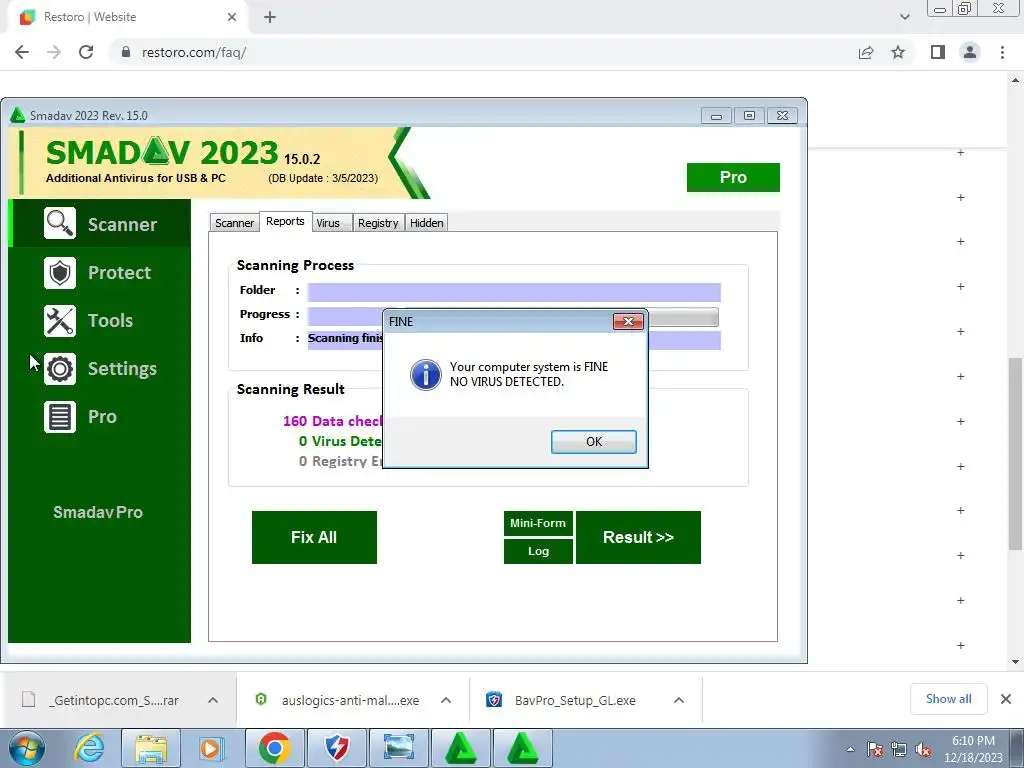The height and width of the screenshot is (768, 1024).
Task: Click the Chrome forward arrow
Action: click(54, 52)
